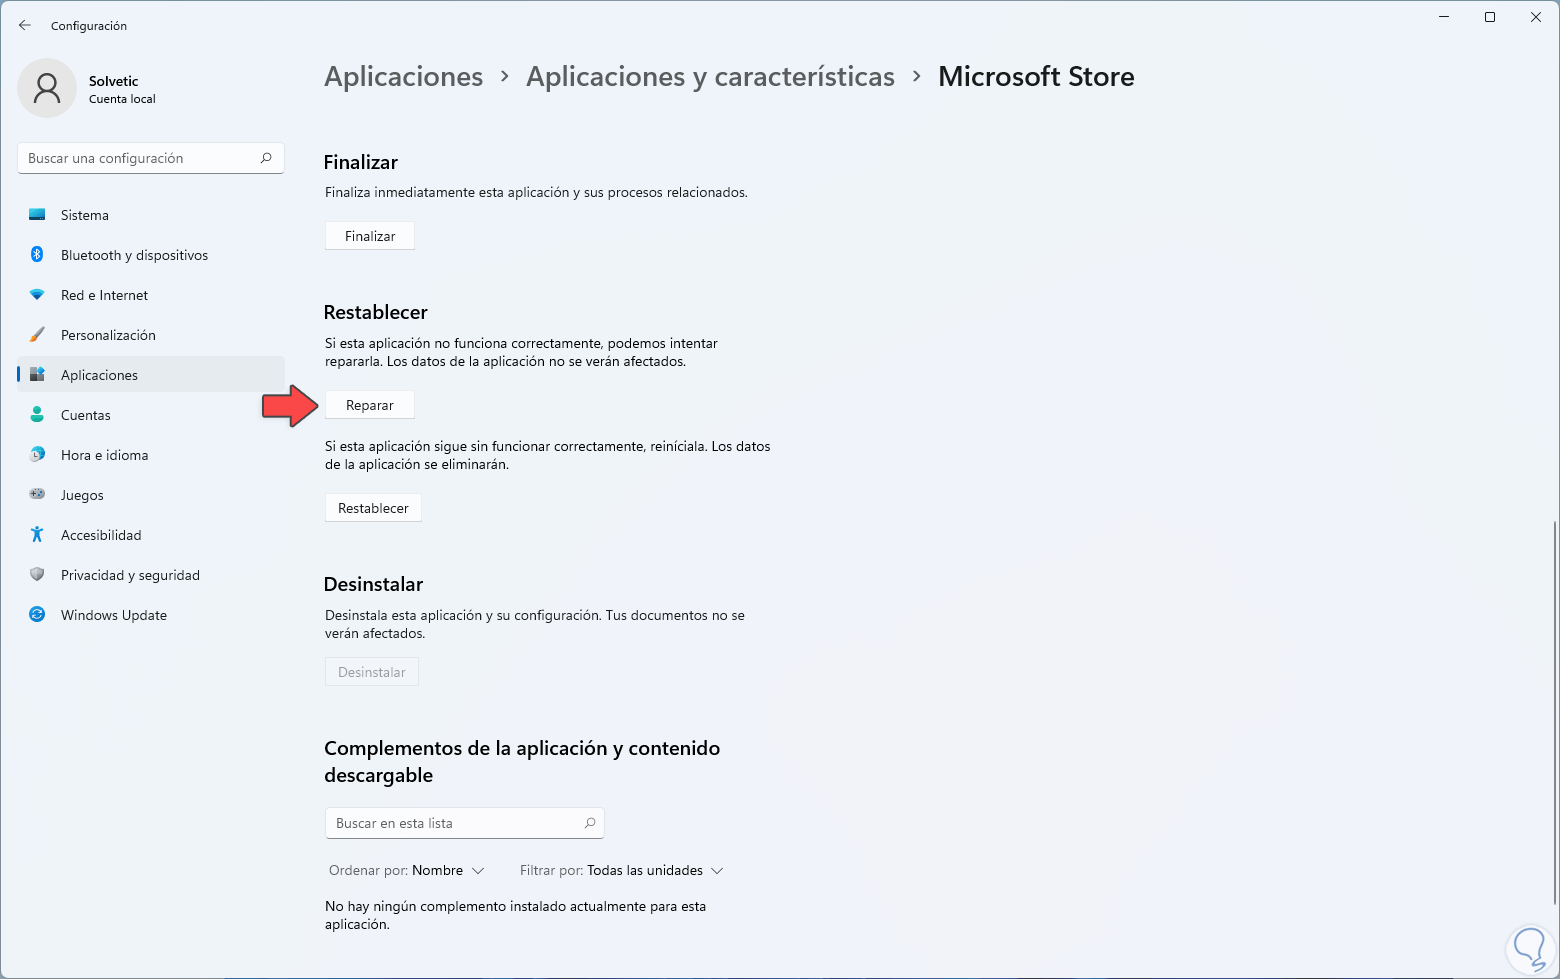Select the Privacidad y seguridad shield icon
This screenshot has height=979, width=1560.
pyautogui.click(x=37, y=575)
